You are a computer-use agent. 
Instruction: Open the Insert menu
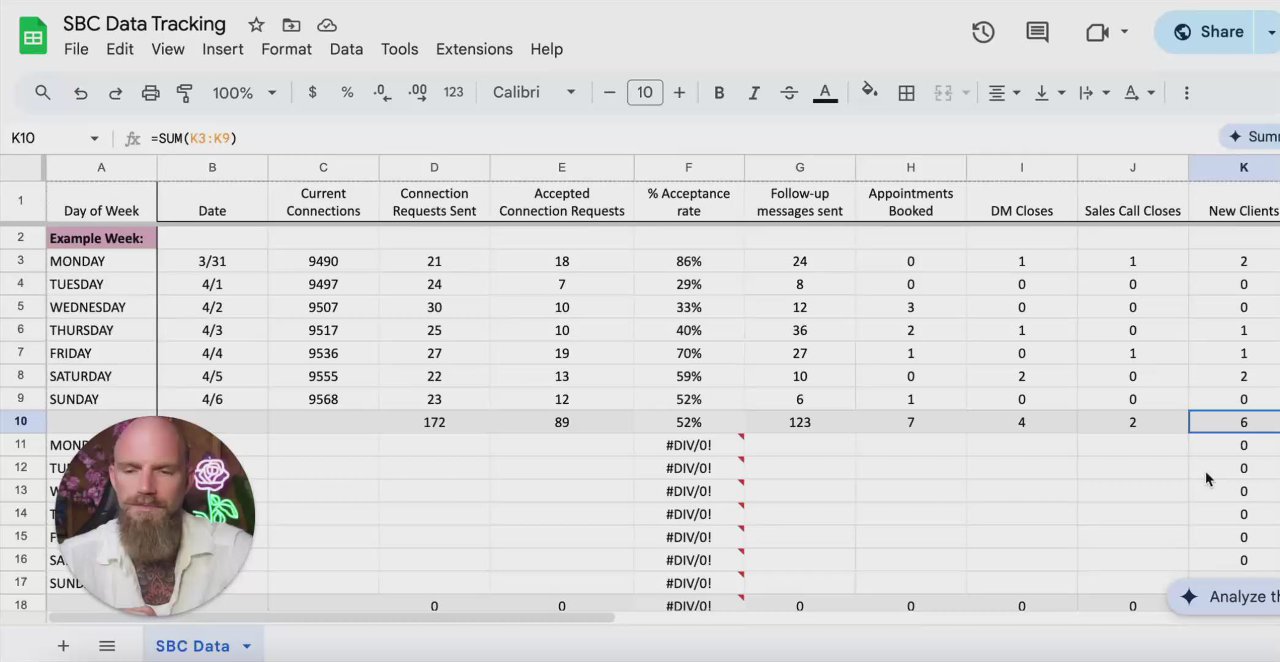click(223, 49)
